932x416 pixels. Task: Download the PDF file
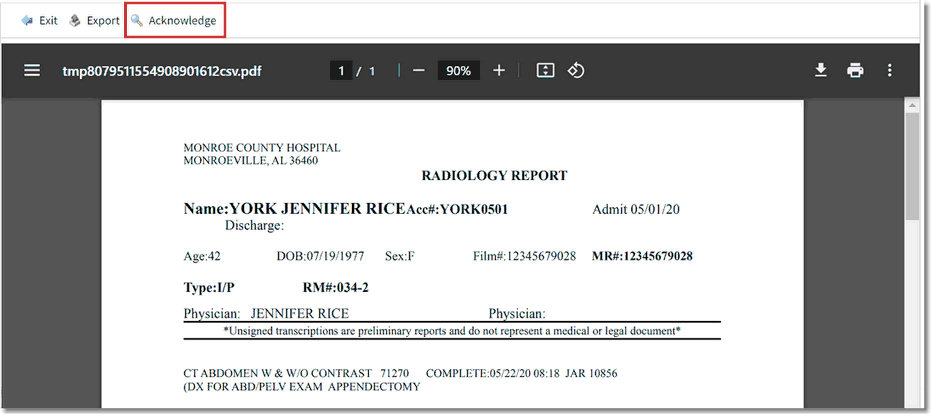[x=821, y=71]
